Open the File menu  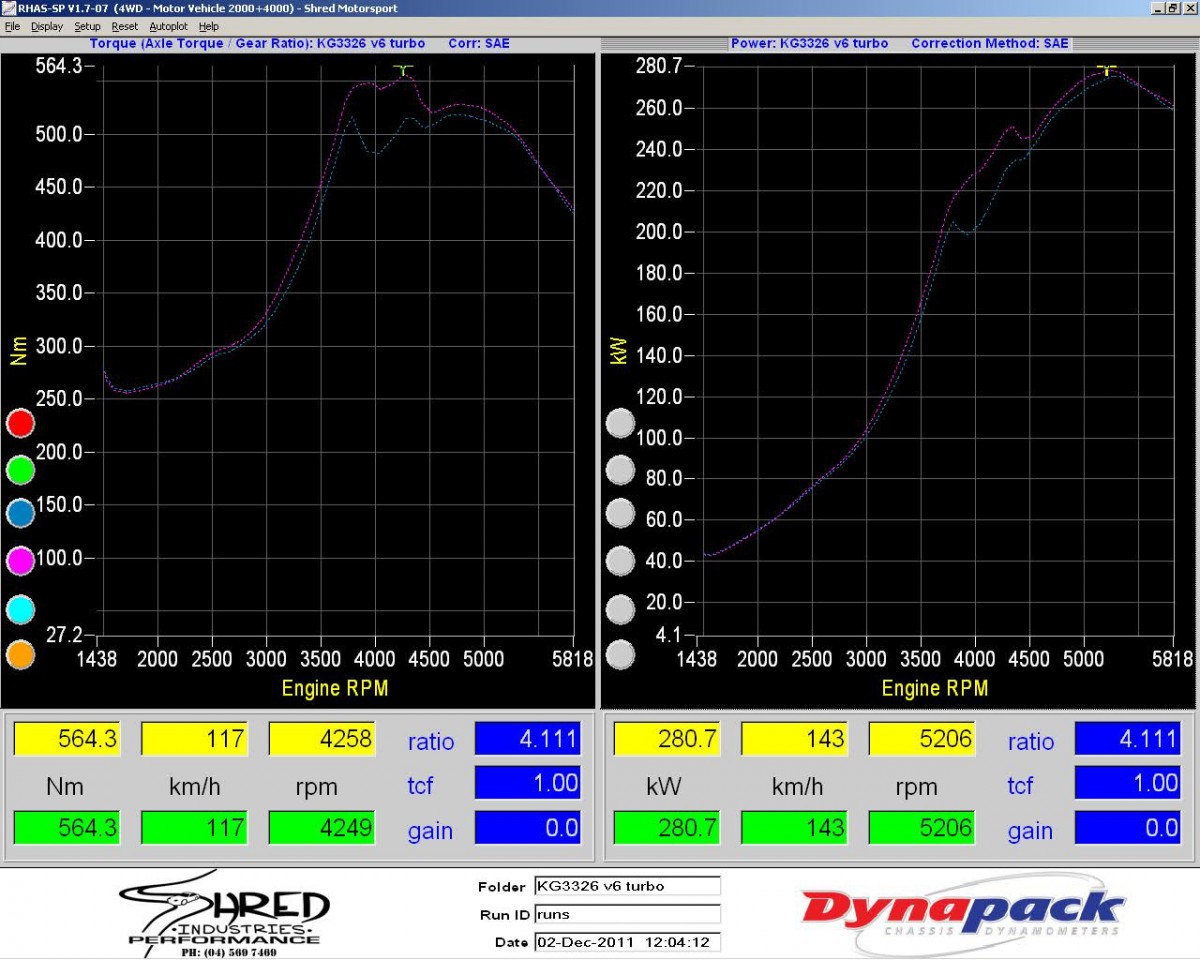[x=12, y=26]
